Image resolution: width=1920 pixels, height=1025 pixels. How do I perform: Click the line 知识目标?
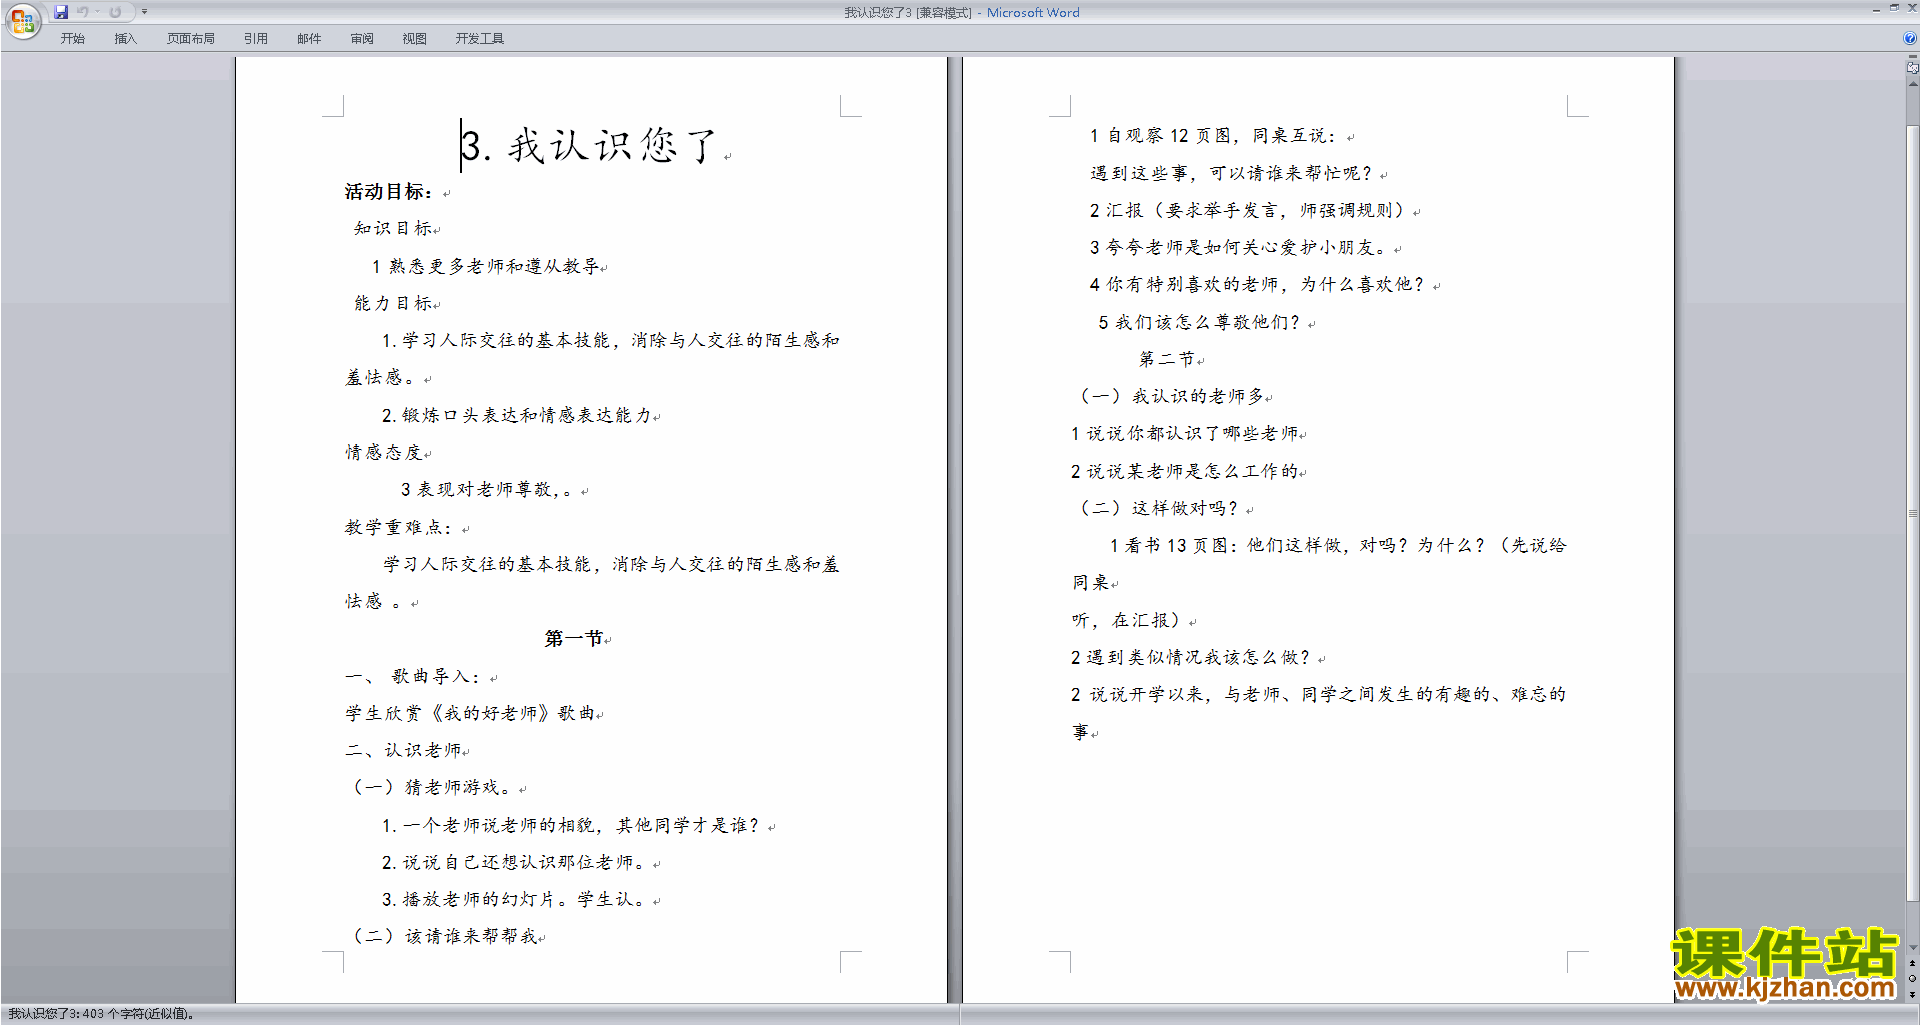pyautogui.click(x=393, y=228)
